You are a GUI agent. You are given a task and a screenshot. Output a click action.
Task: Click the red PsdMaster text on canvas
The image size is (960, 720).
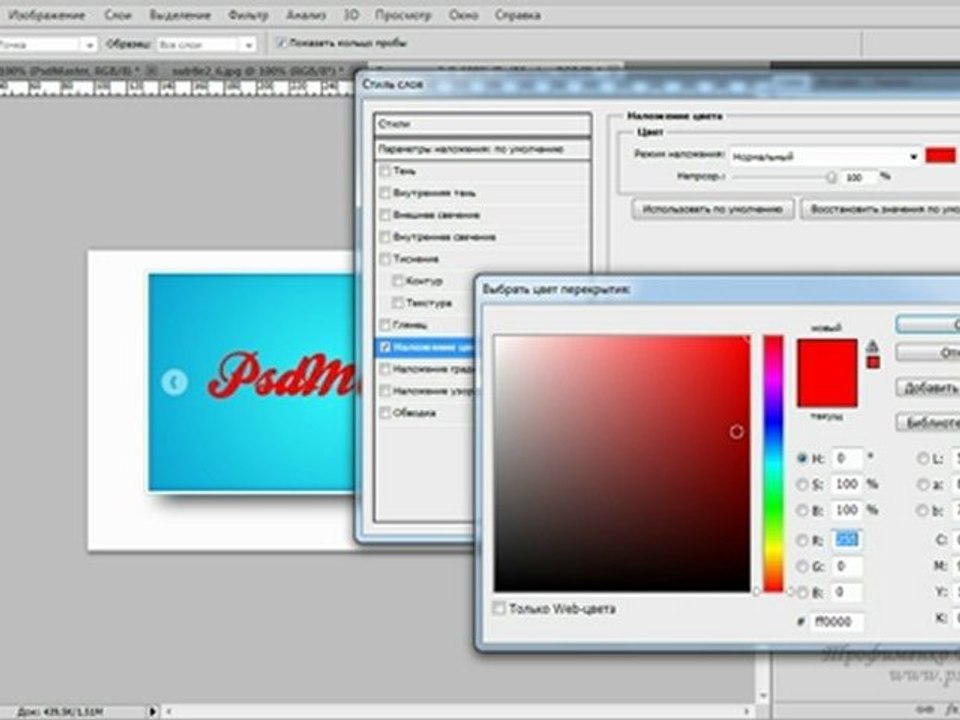(283, 375)
